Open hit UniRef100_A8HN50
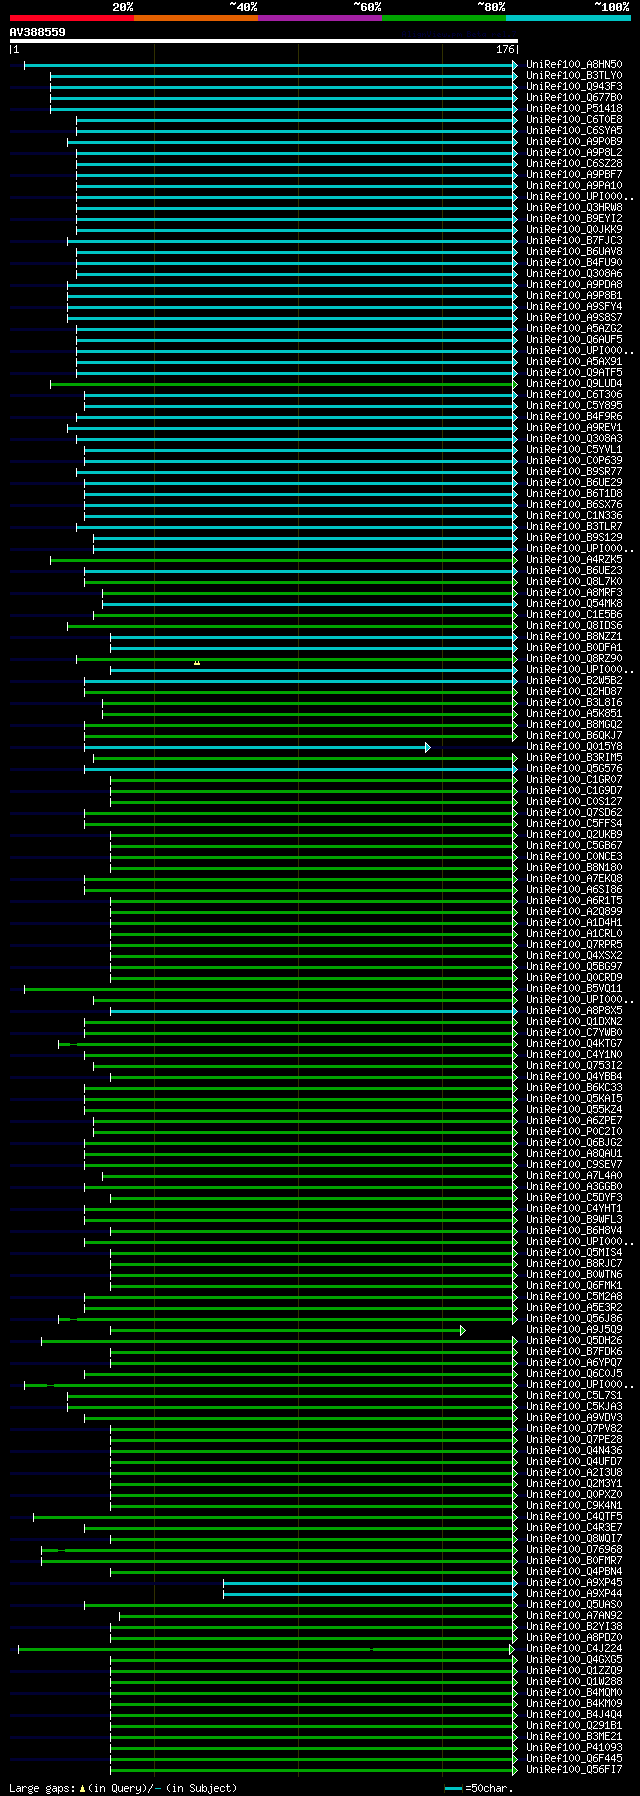Screen dimensions: 640x1796 point(574,65)
